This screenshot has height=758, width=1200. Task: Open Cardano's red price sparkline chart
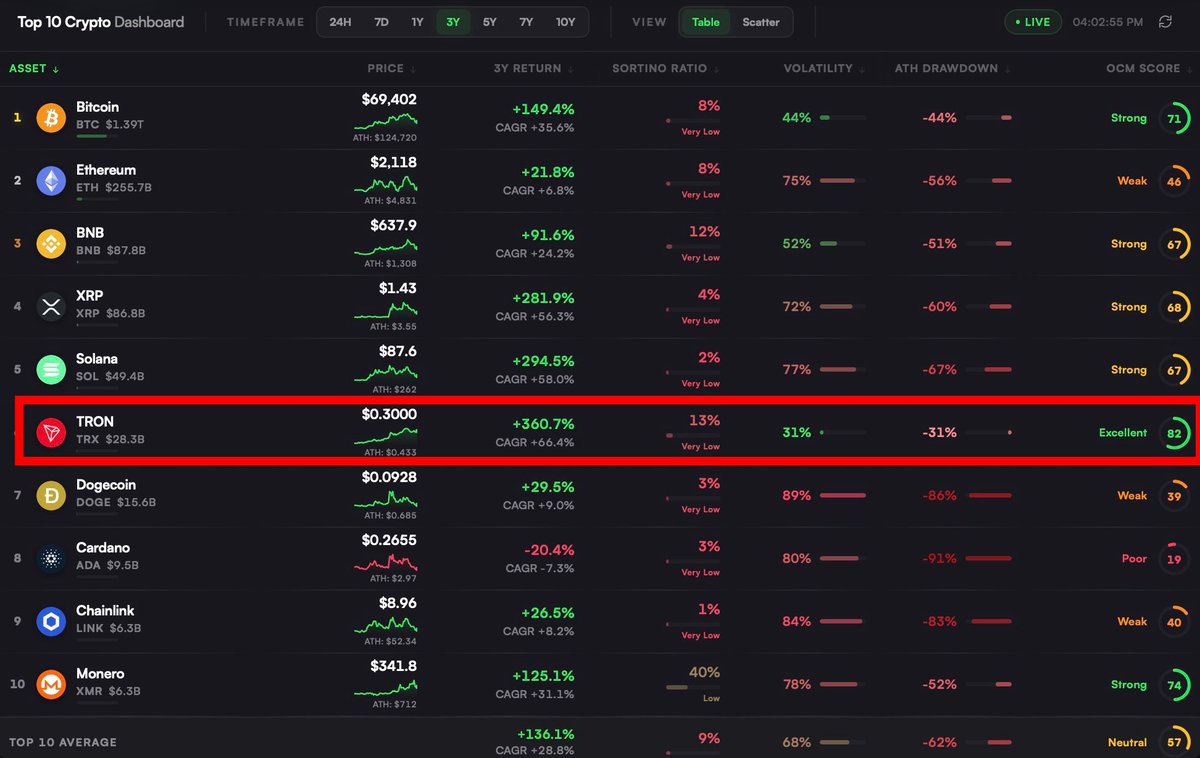point(386,562)
